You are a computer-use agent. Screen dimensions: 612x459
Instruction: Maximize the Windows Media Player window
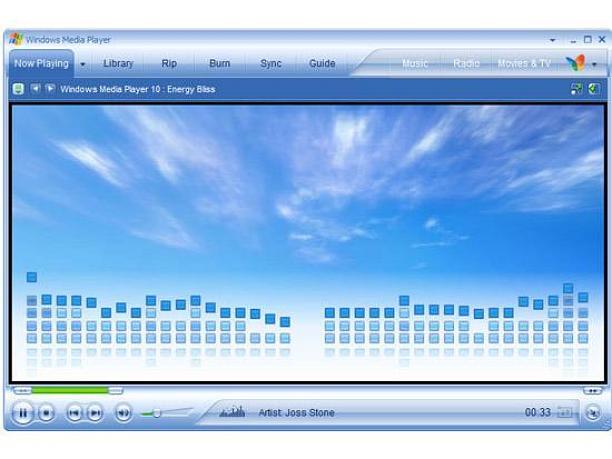(588, 39)
